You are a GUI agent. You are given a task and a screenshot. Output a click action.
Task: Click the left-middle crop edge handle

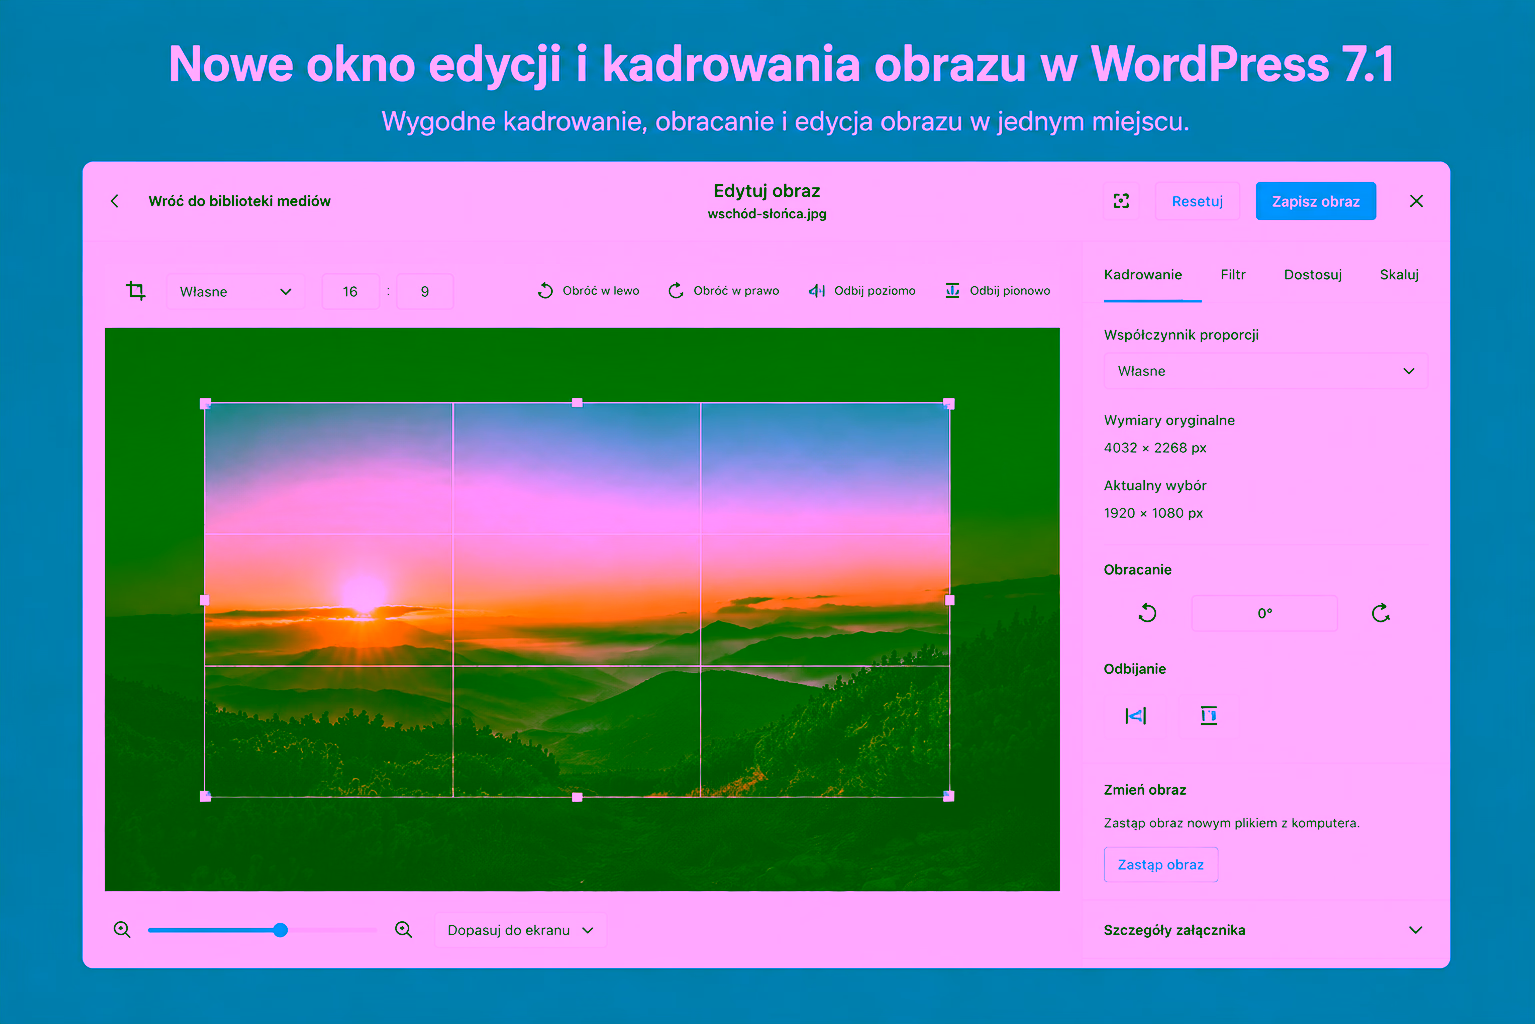pyautogui.click(x=204, y=600)
